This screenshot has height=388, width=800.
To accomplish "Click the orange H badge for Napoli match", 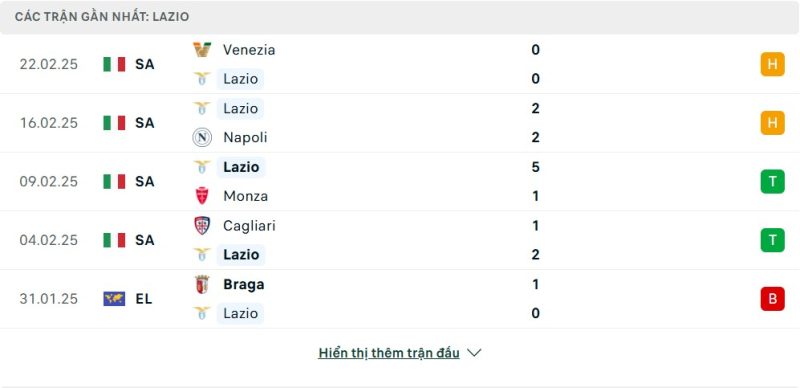I will click(772, 123).
